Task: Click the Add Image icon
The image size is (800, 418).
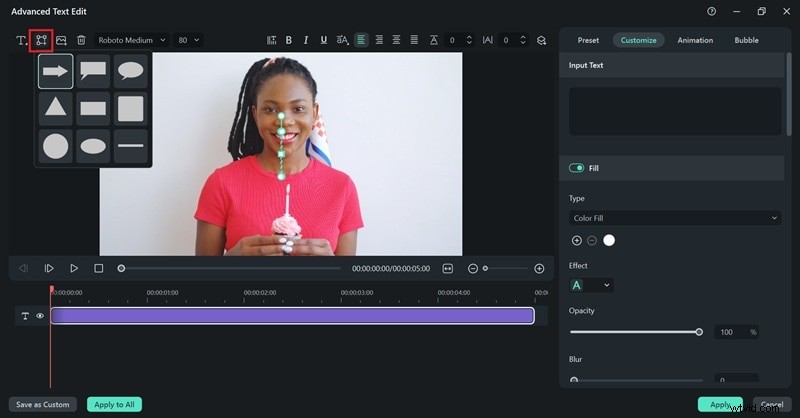Action: click(61, 40)
